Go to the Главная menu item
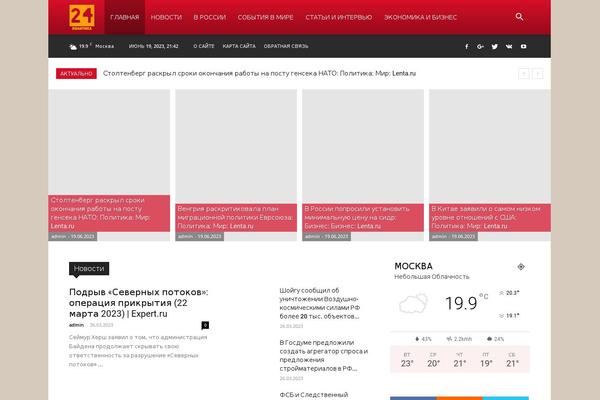600x400 pixels. 124,17
